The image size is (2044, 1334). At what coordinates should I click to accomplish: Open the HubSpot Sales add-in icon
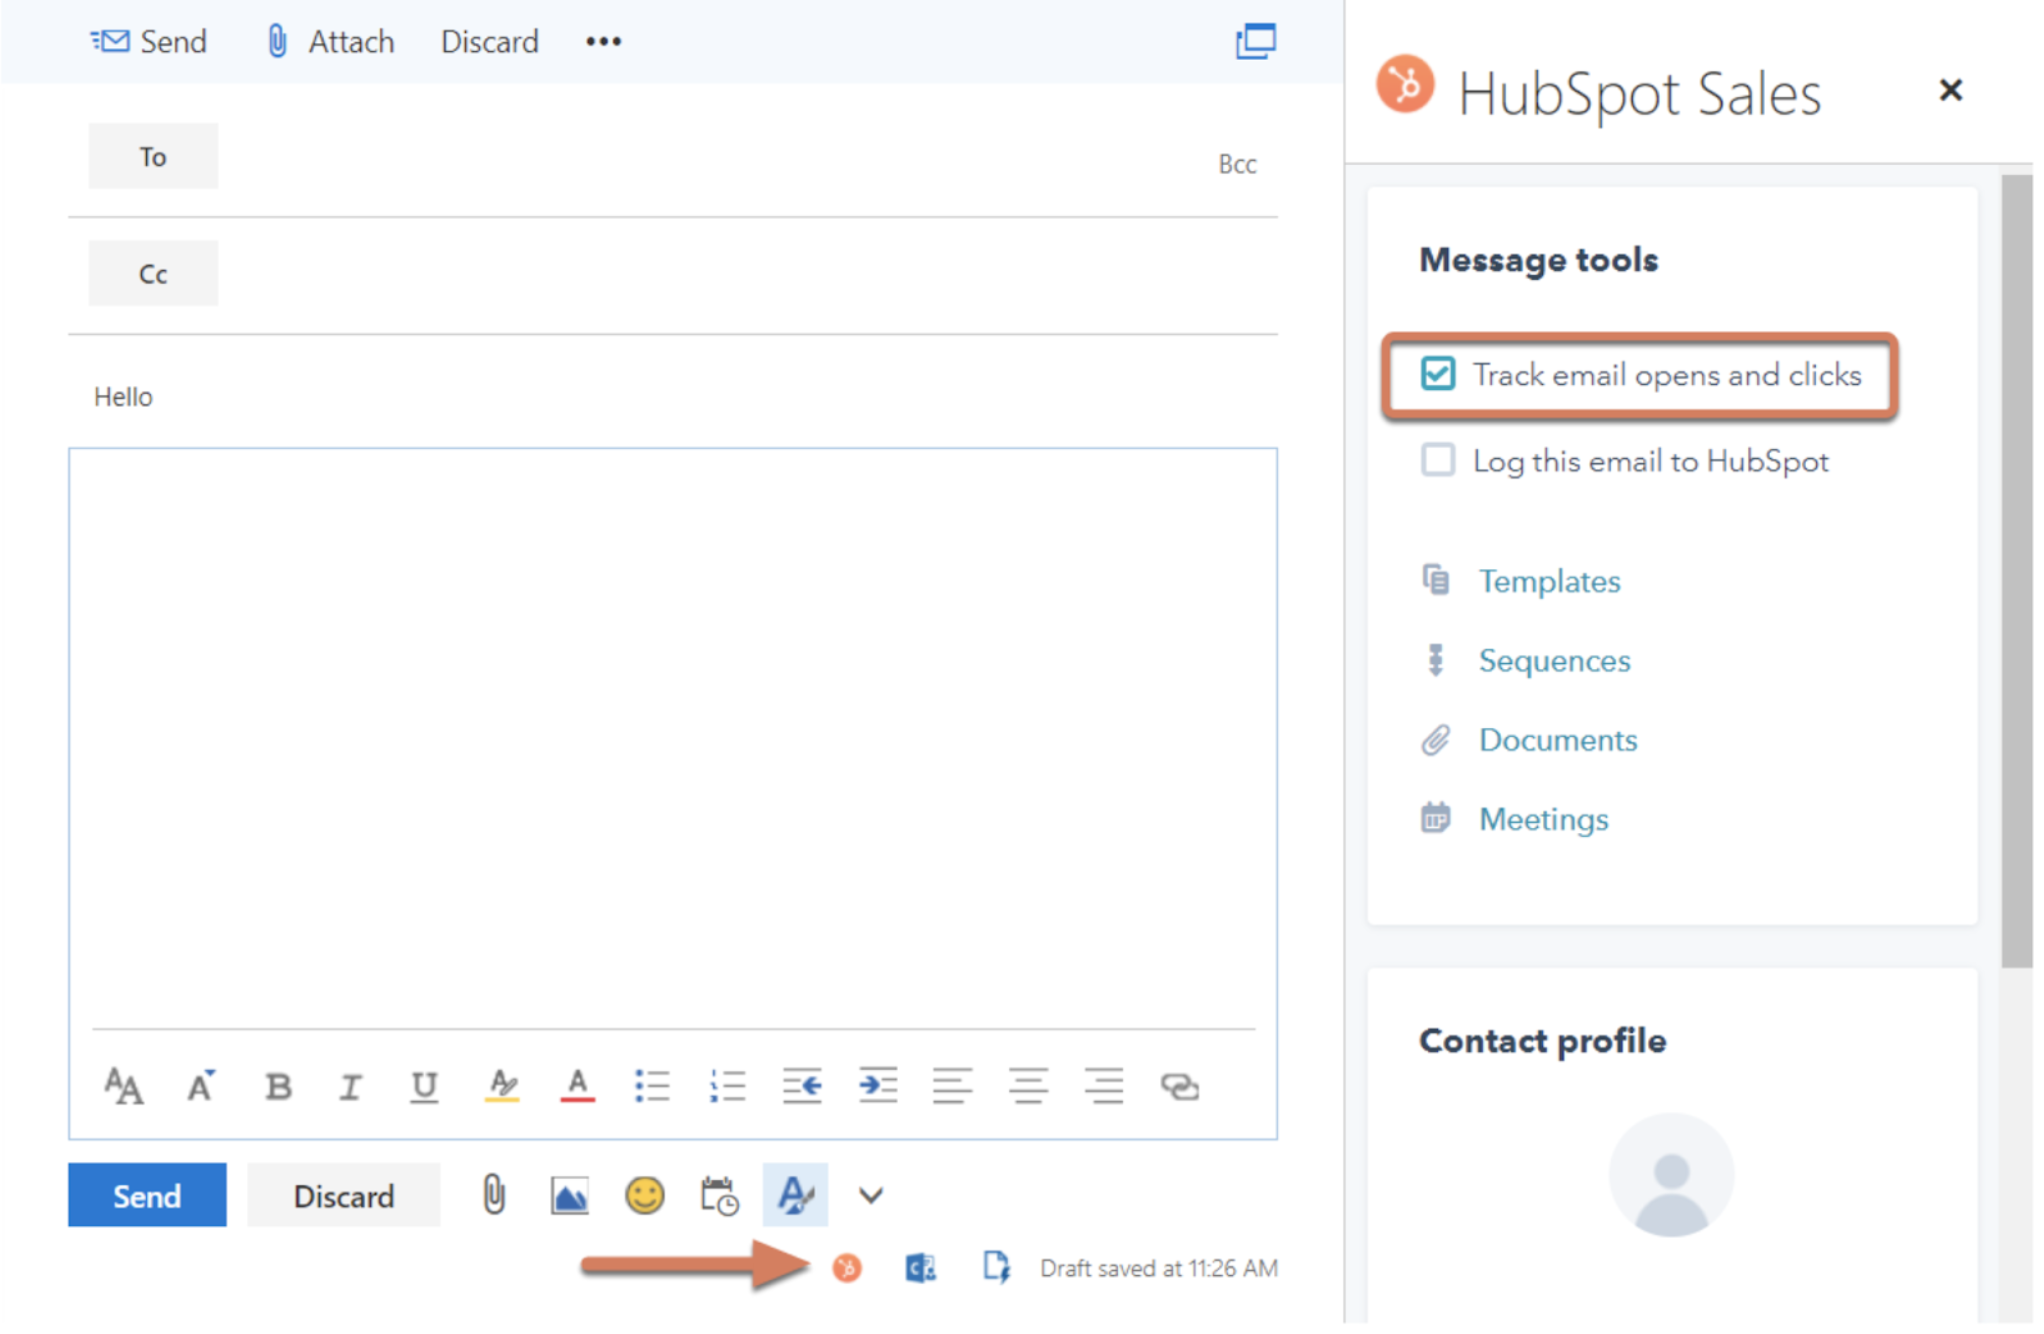click(847, 1268)
